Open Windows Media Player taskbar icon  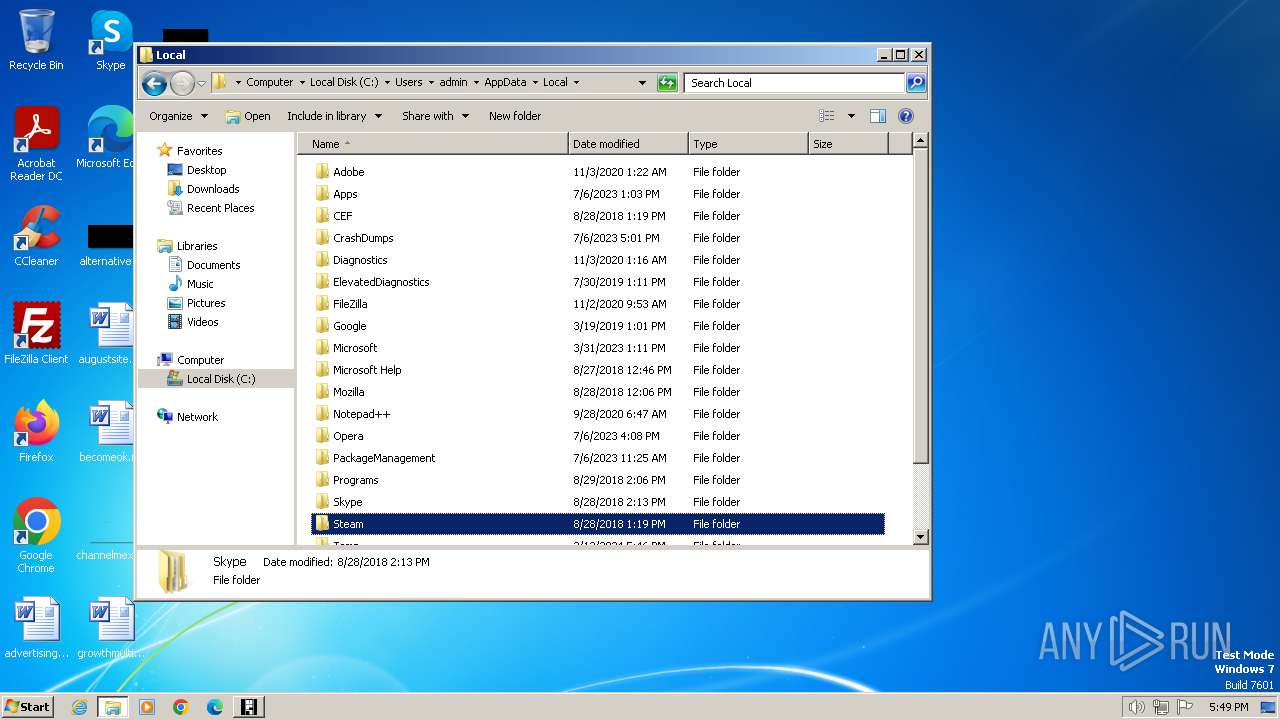[147, 707]
